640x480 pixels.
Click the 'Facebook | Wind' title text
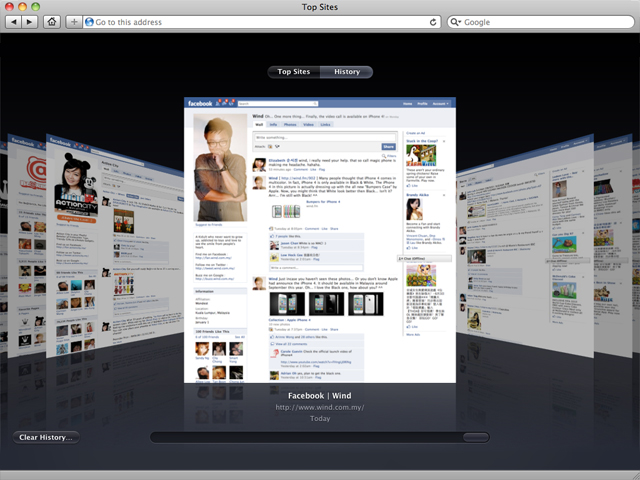(320, 396)
